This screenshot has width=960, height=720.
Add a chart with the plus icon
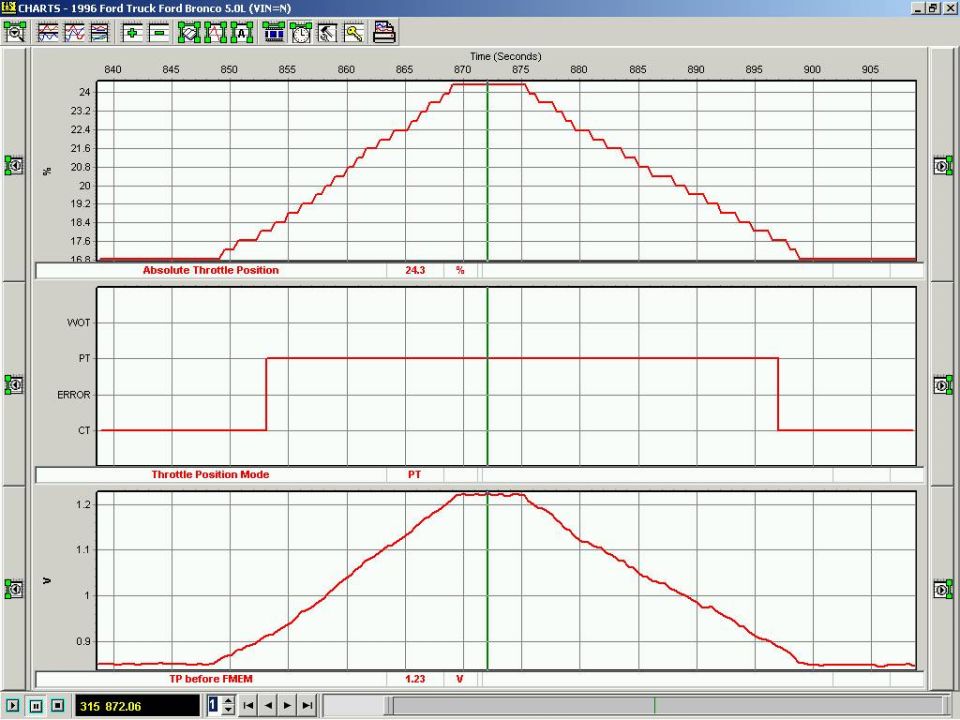132,32
